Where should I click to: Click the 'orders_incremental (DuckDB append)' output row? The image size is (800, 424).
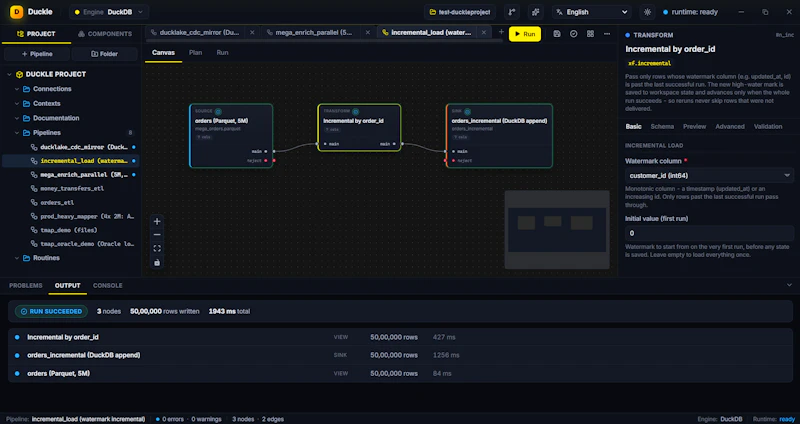pos(400,355)
